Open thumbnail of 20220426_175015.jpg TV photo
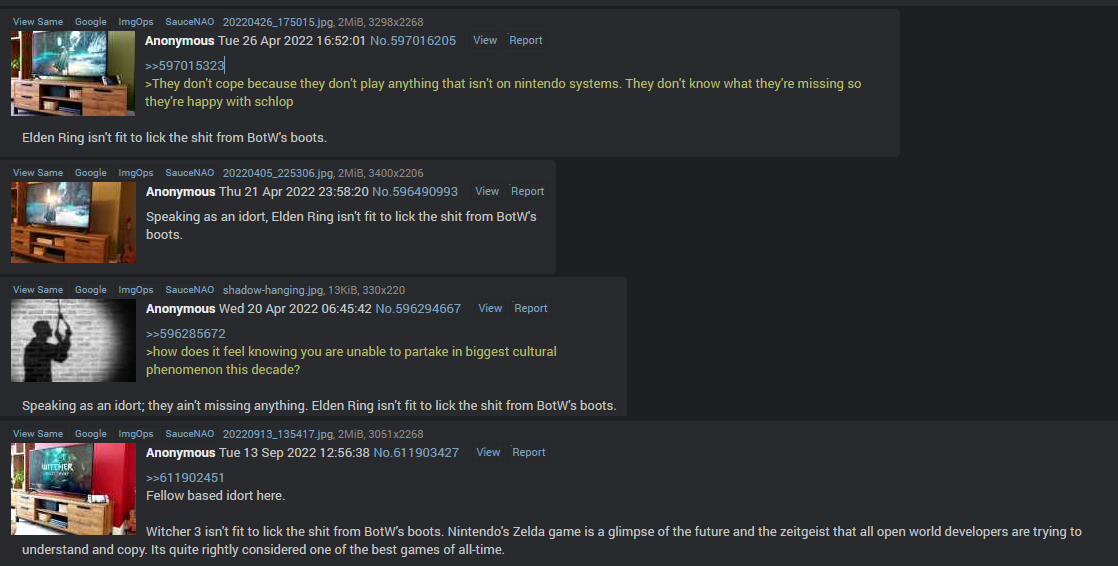Viewport: 1118px width, 566px height. pos(73,73)
